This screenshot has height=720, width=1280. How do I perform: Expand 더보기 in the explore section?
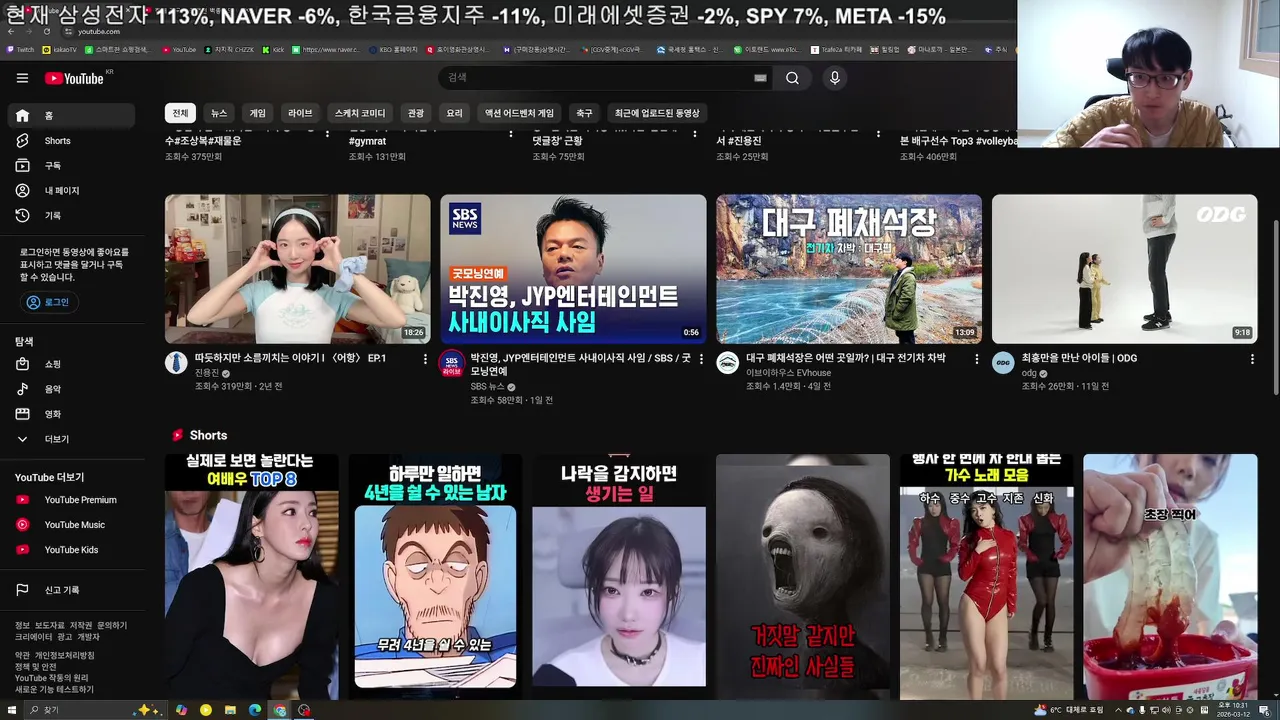(70, 439)
